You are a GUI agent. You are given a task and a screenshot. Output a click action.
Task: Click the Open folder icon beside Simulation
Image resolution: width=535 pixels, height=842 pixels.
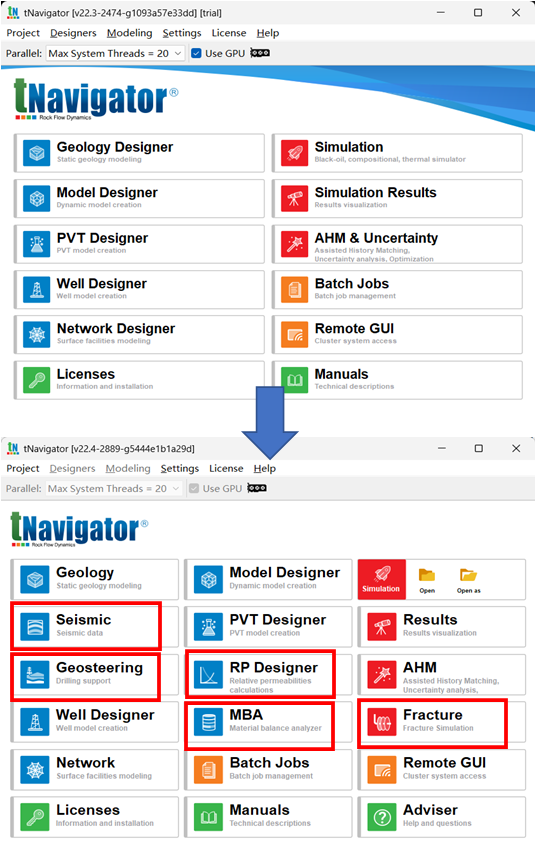point(427,579)
